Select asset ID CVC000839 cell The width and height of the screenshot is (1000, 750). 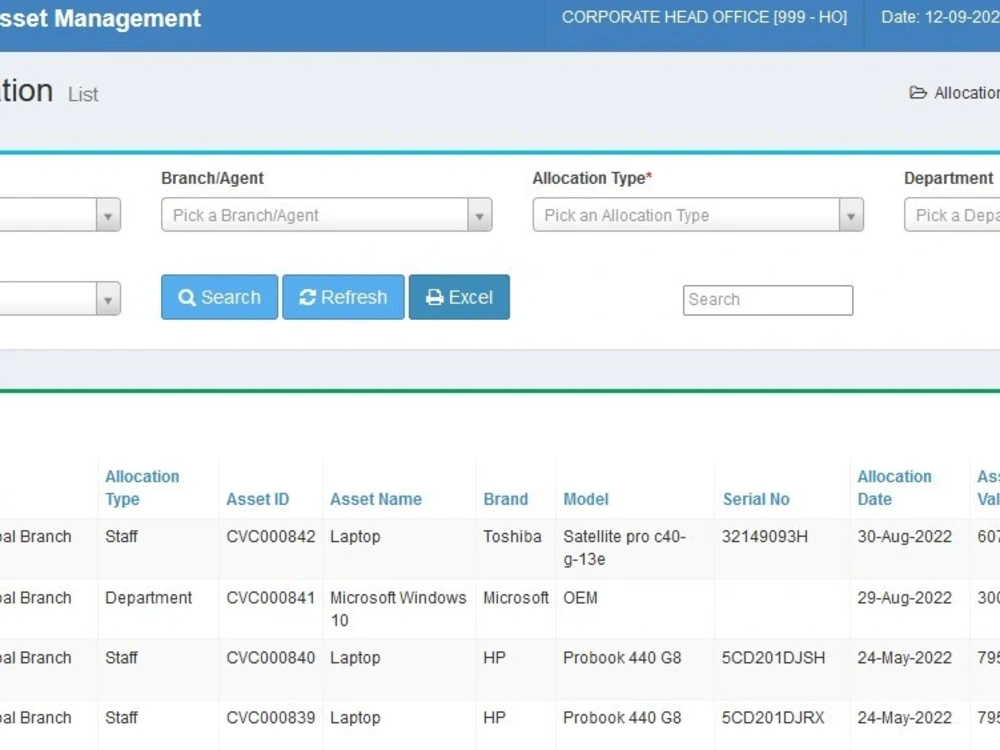click(x=271, y=718)
